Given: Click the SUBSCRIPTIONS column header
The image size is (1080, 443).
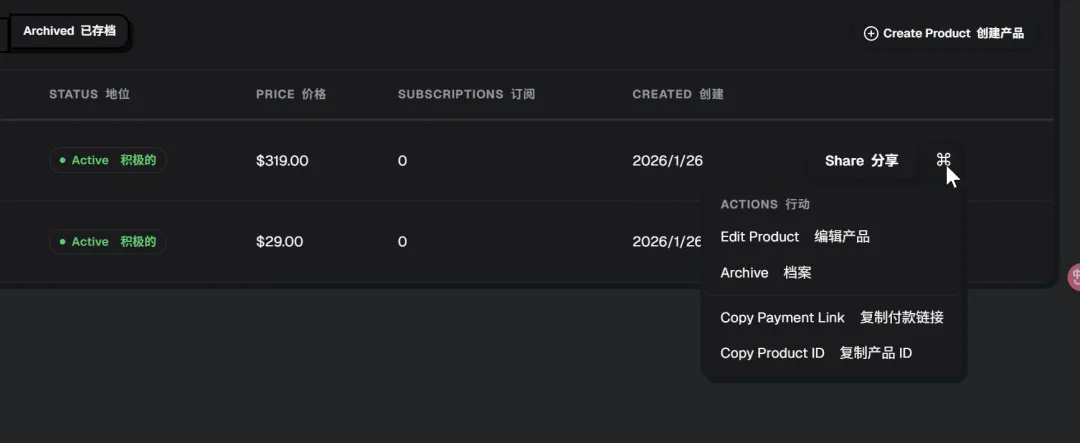Looking at the screenshot, I should point(466,94).
